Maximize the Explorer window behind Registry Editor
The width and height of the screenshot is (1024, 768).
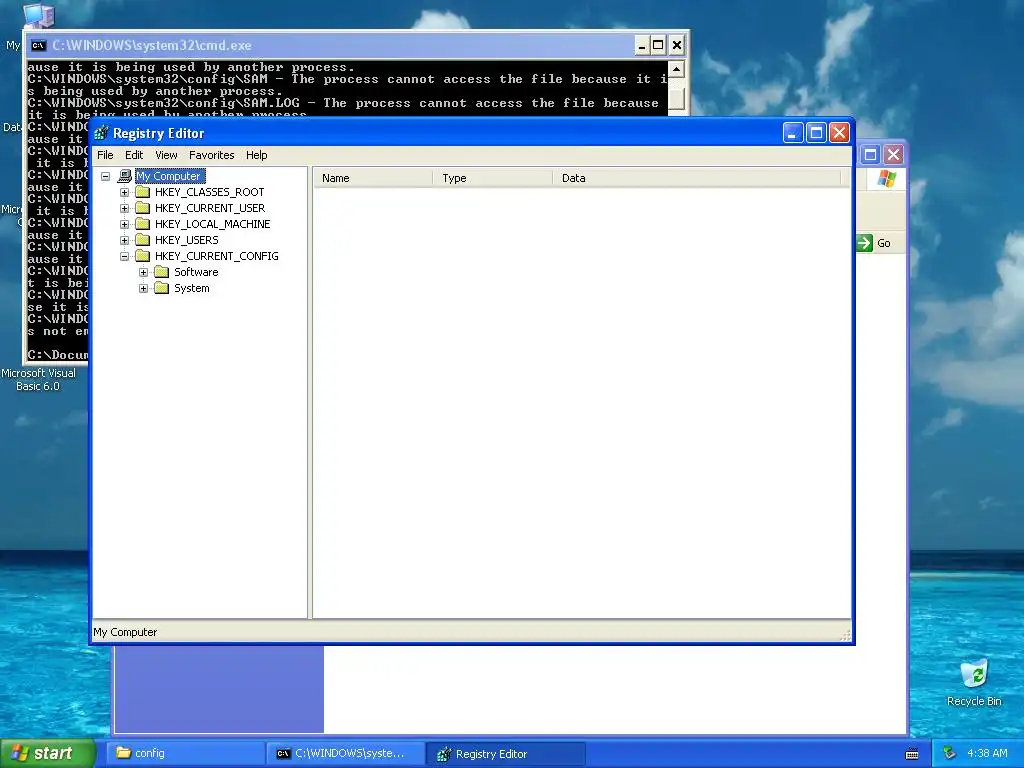click(870, 155)
